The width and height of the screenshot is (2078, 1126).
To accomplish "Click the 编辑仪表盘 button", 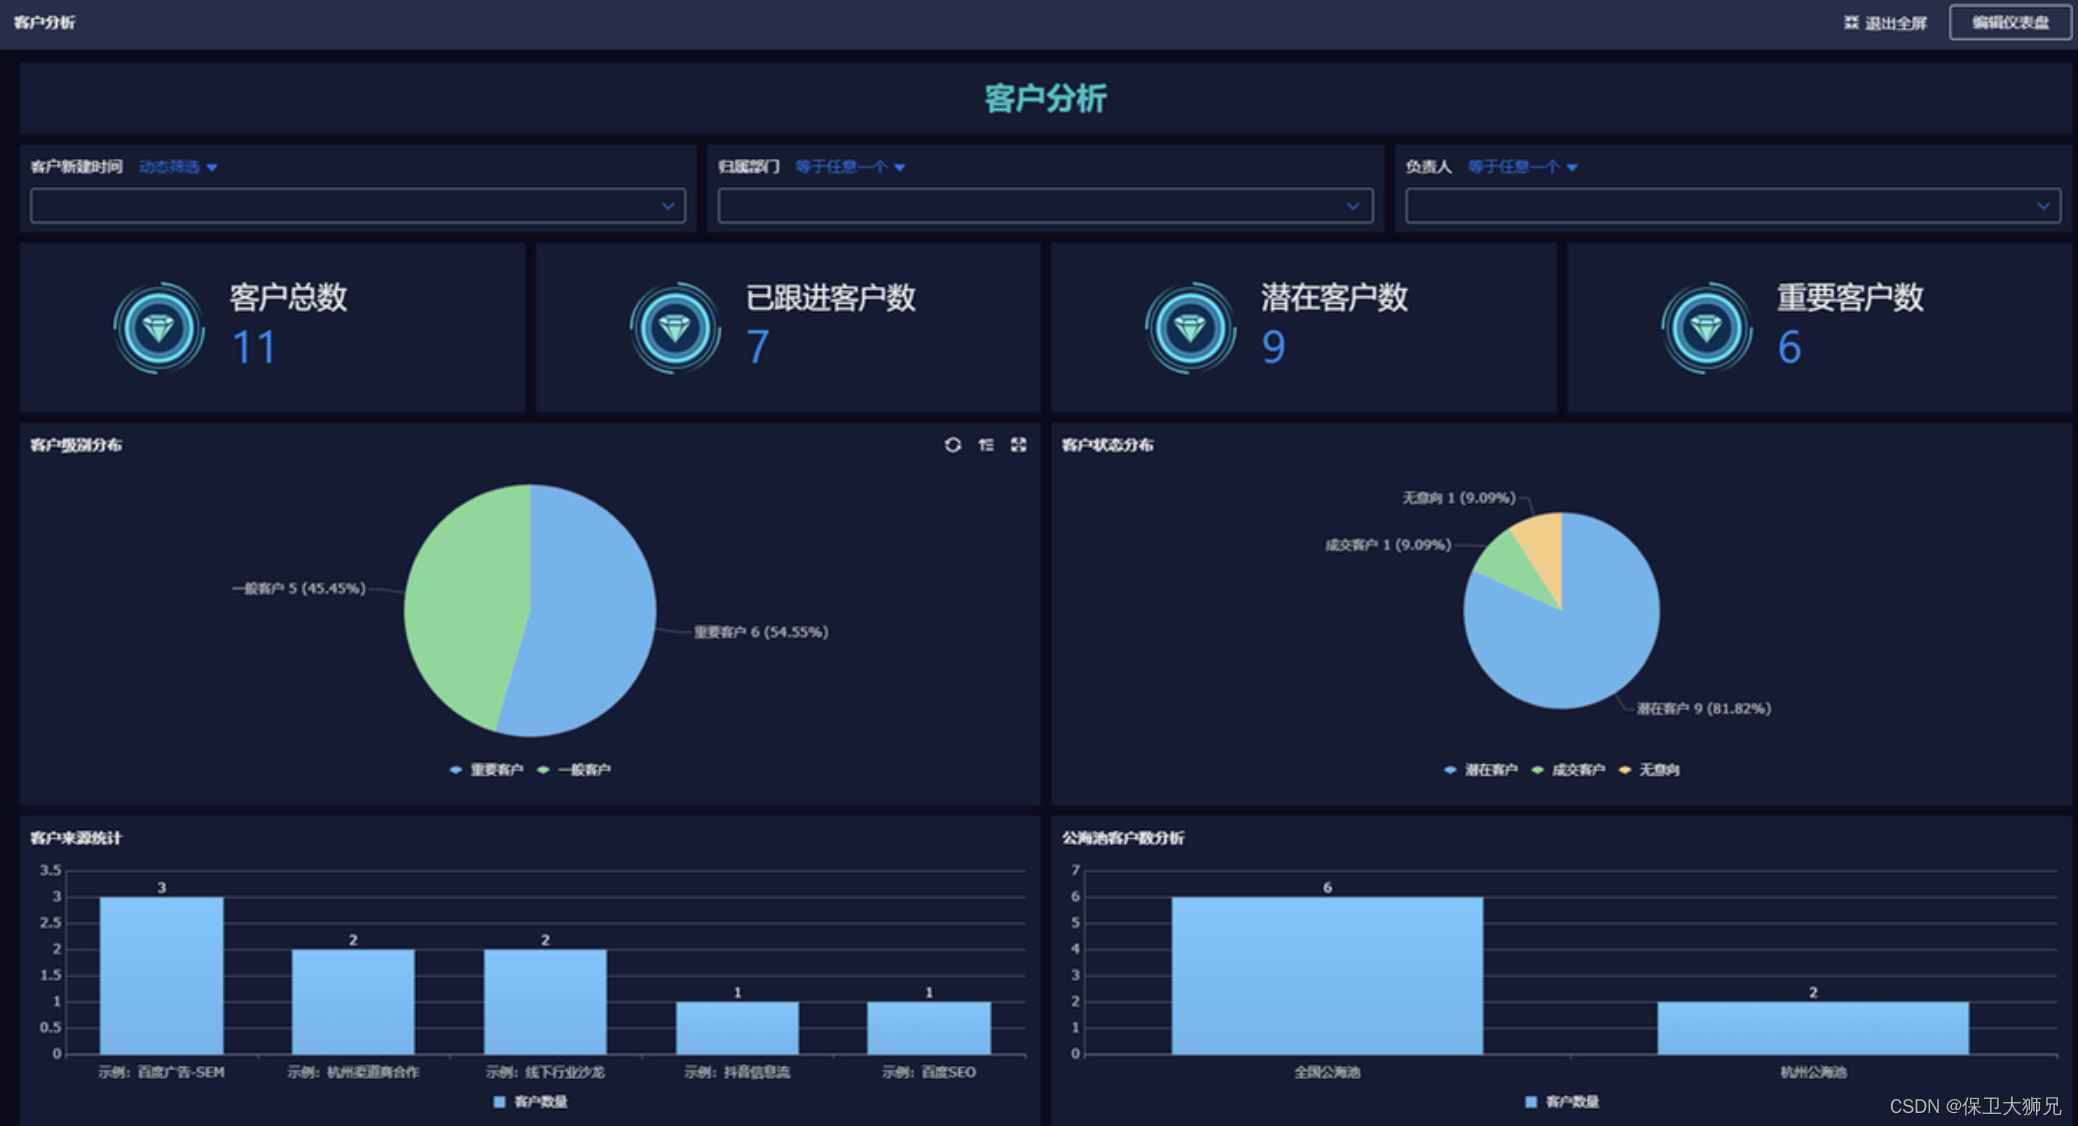I will [x=2010, y=23].
